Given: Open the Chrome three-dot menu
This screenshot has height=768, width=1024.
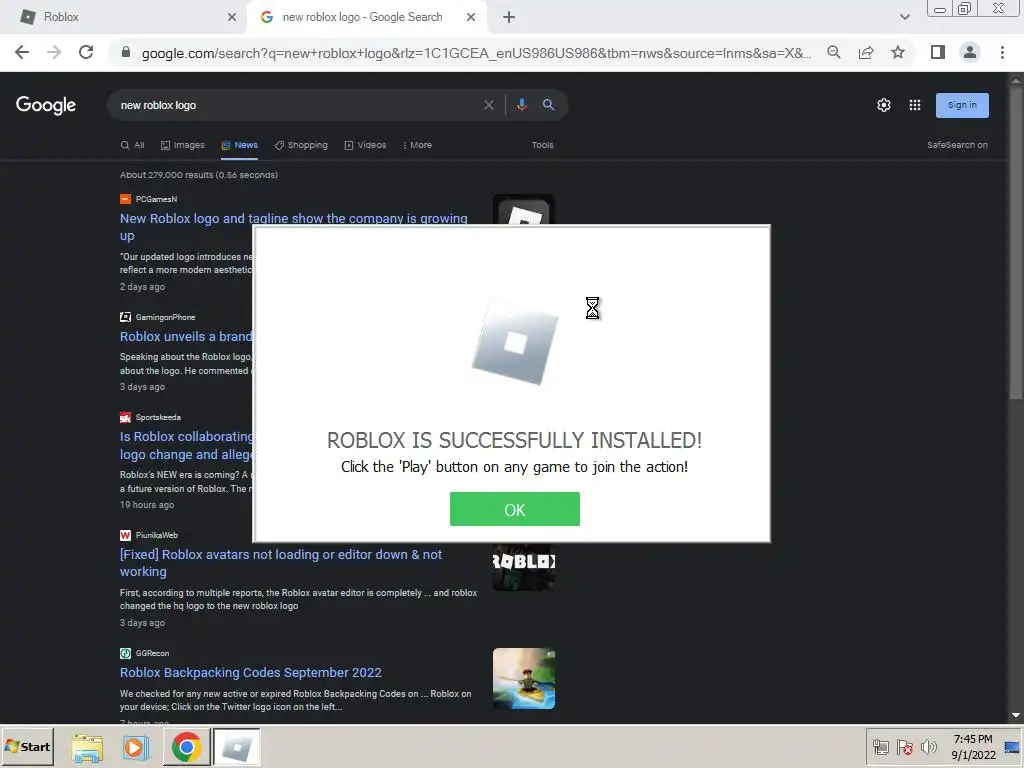Looking at the screenshot, I should pos(1002,52).
